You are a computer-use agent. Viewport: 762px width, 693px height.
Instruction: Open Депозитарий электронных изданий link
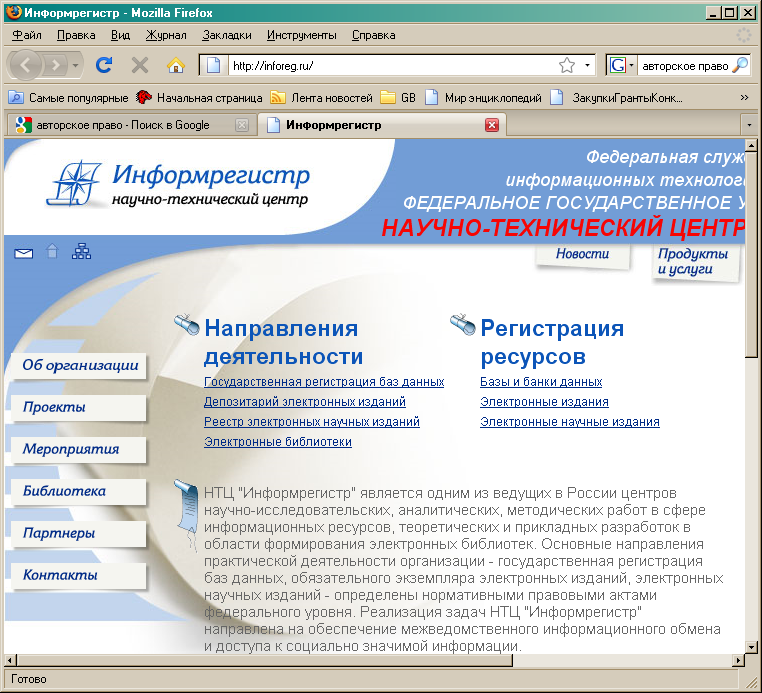click(x=305, y=402)
